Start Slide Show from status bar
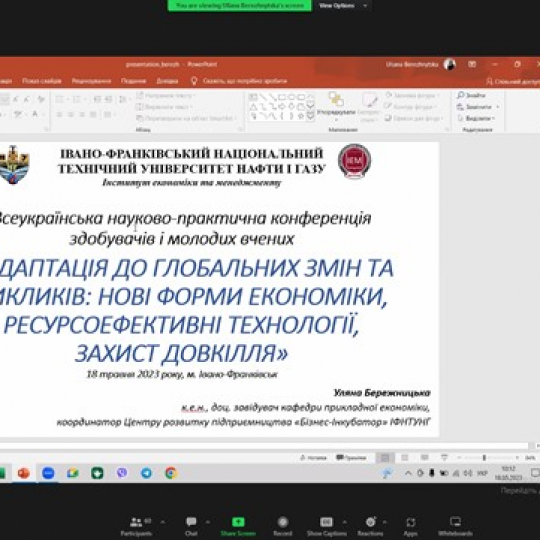This screenshot has height=540, width=540. coord(444,458)
